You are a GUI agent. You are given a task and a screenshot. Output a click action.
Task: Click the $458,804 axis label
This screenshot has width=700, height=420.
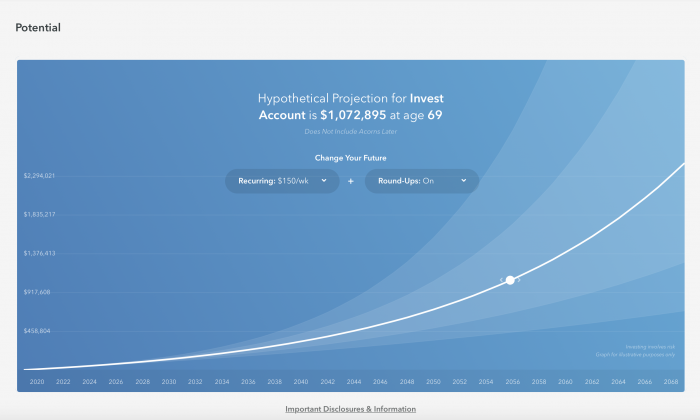click(37, 331)
